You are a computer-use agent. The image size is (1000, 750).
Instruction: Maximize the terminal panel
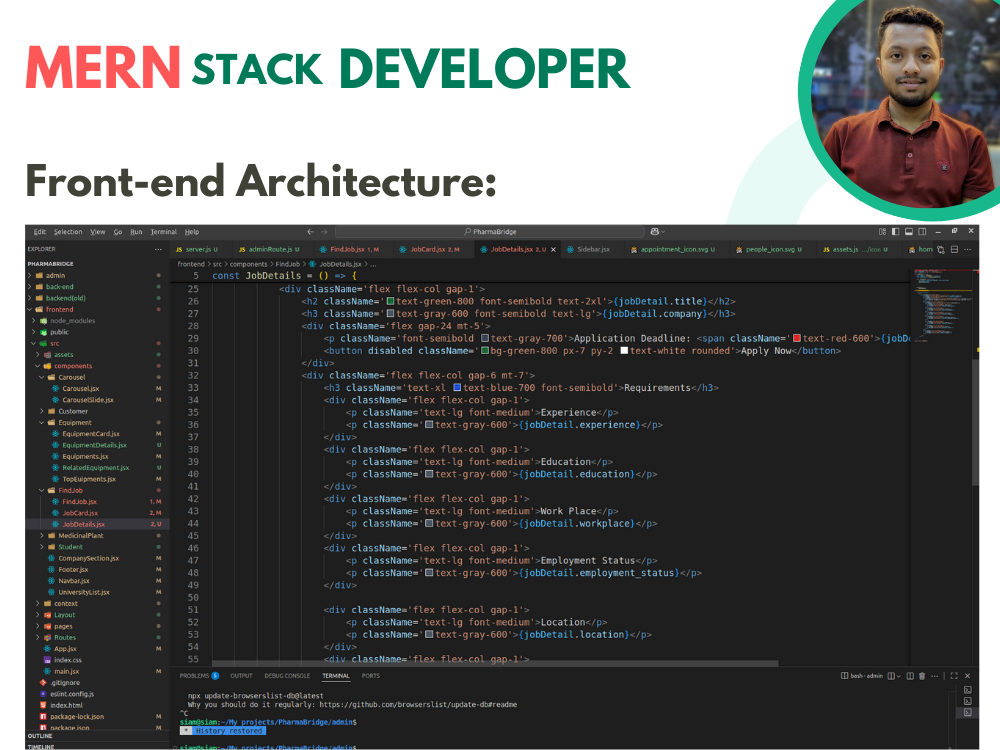pos(954,676)
